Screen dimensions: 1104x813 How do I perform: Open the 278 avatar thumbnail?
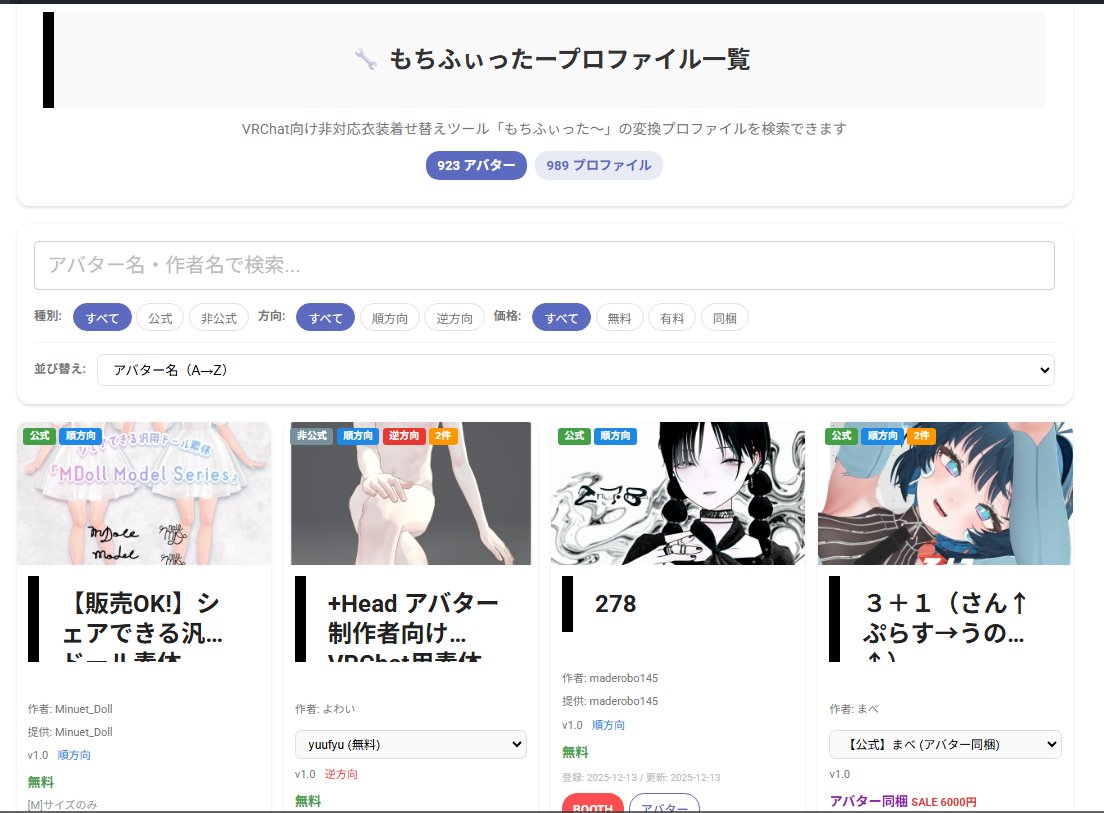(x=678, y=493)
